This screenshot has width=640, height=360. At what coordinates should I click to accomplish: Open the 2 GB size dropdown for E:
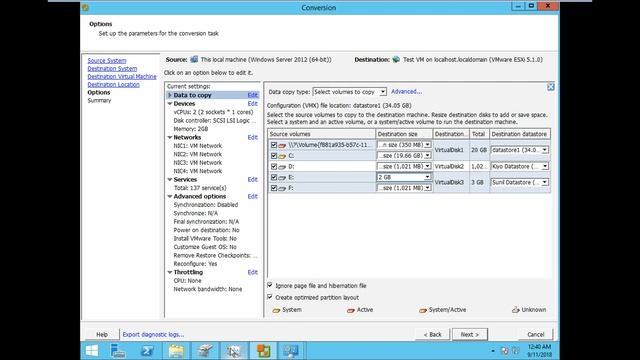click(427, 177)
